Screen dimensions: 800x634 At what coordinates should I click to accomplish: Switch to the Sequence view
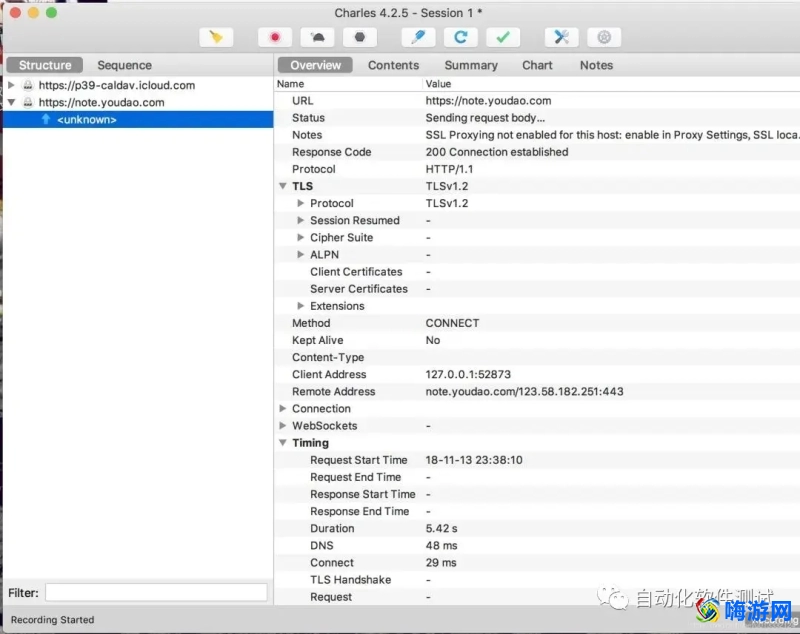coord(124,65)
